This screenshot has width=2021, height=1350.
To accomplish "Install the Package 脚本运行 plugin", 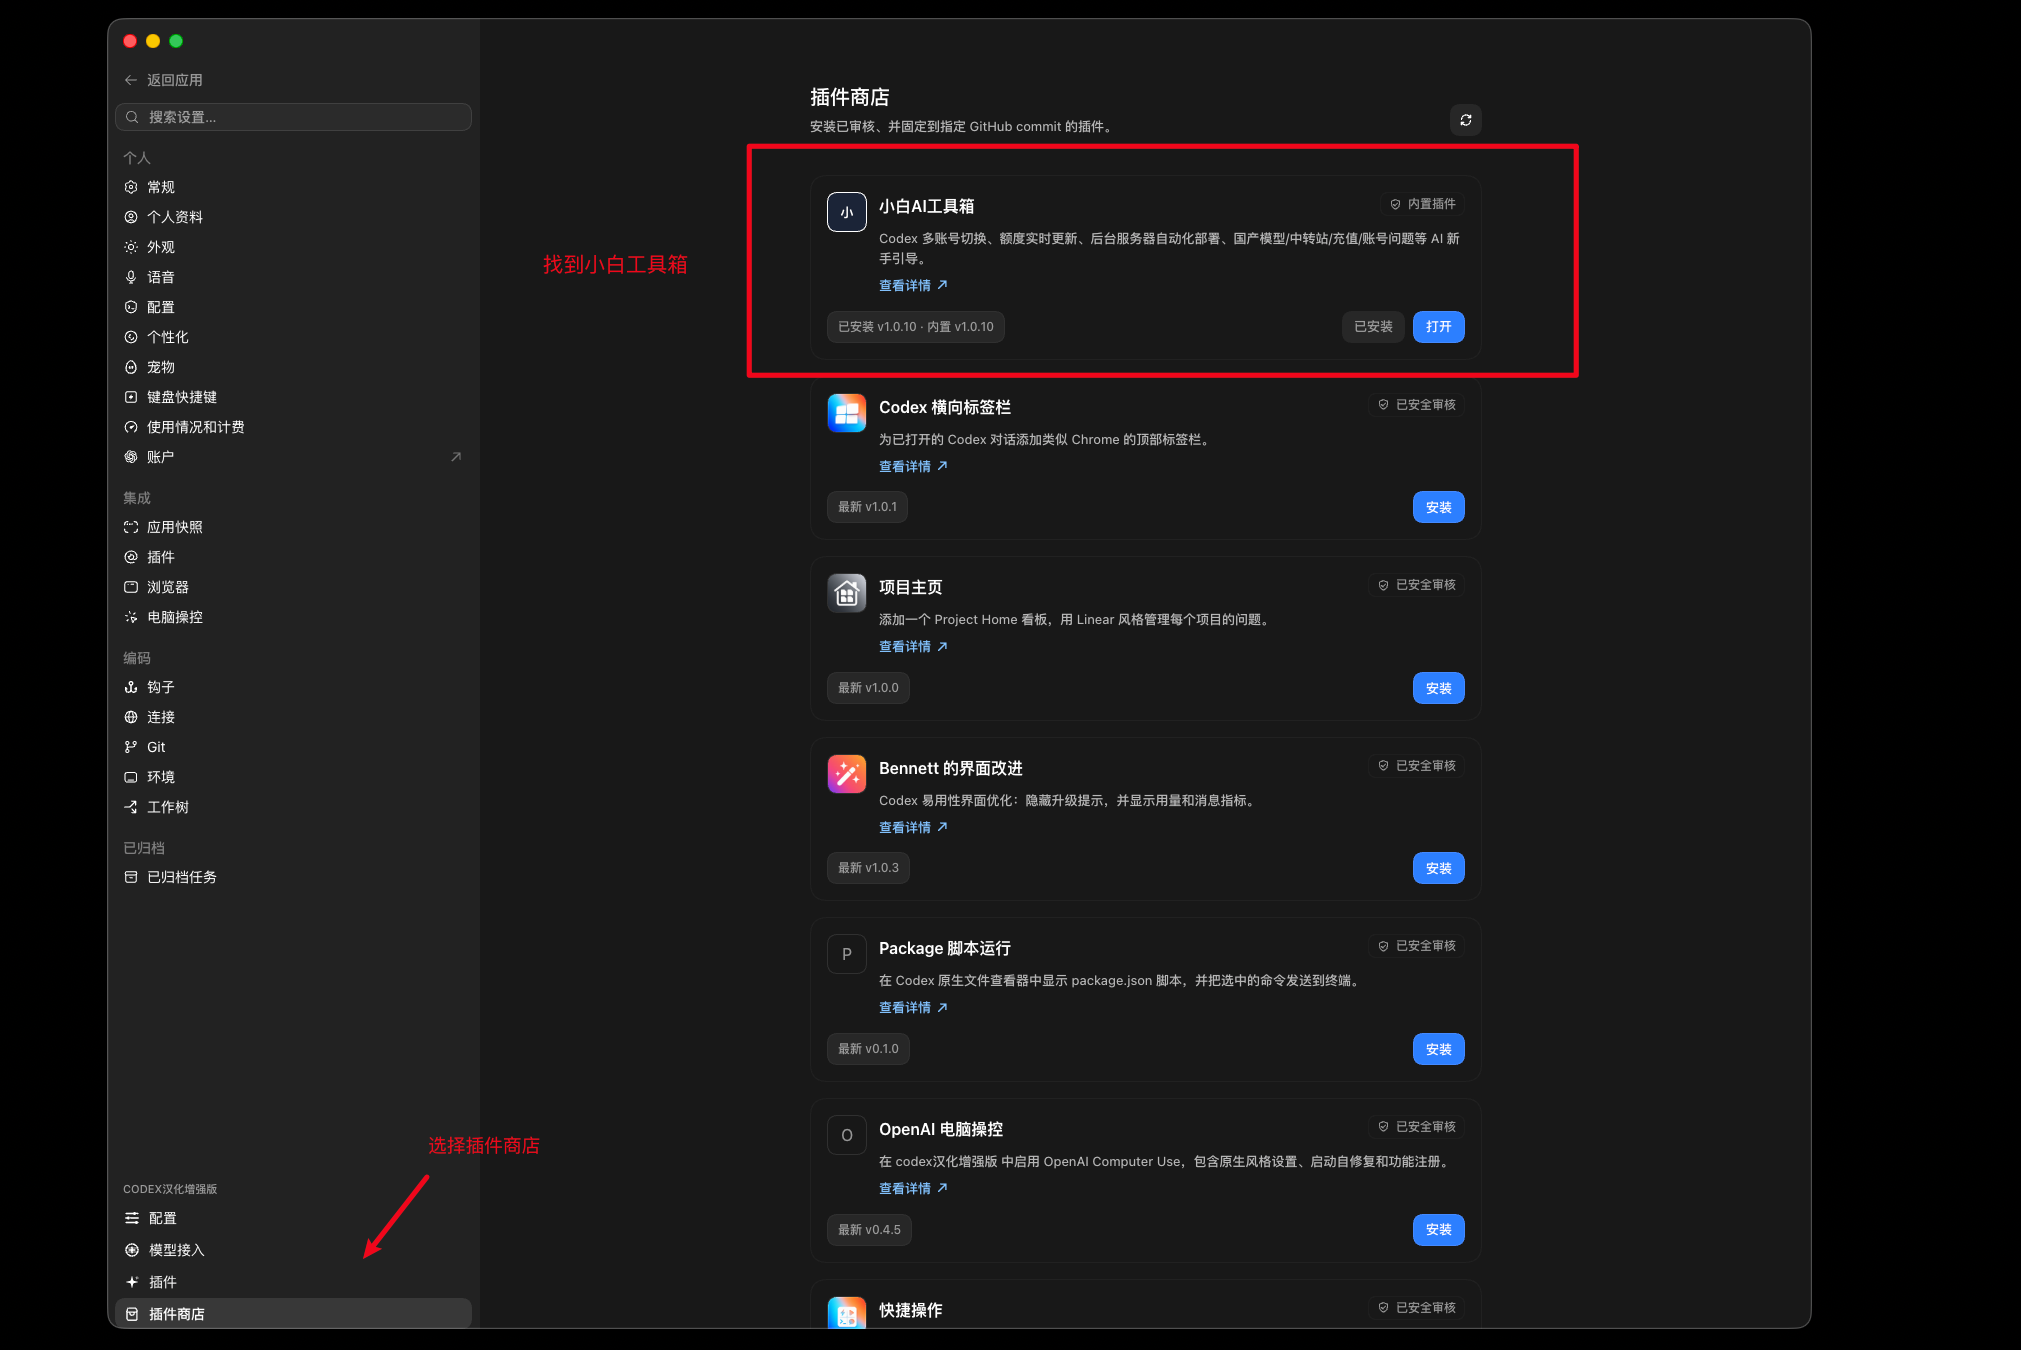I will point(1438,1049).
